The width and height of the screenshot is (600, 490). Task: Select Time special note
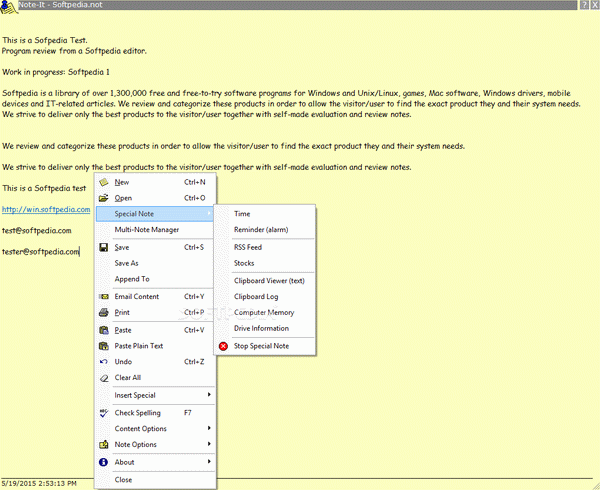coord(265,213)
